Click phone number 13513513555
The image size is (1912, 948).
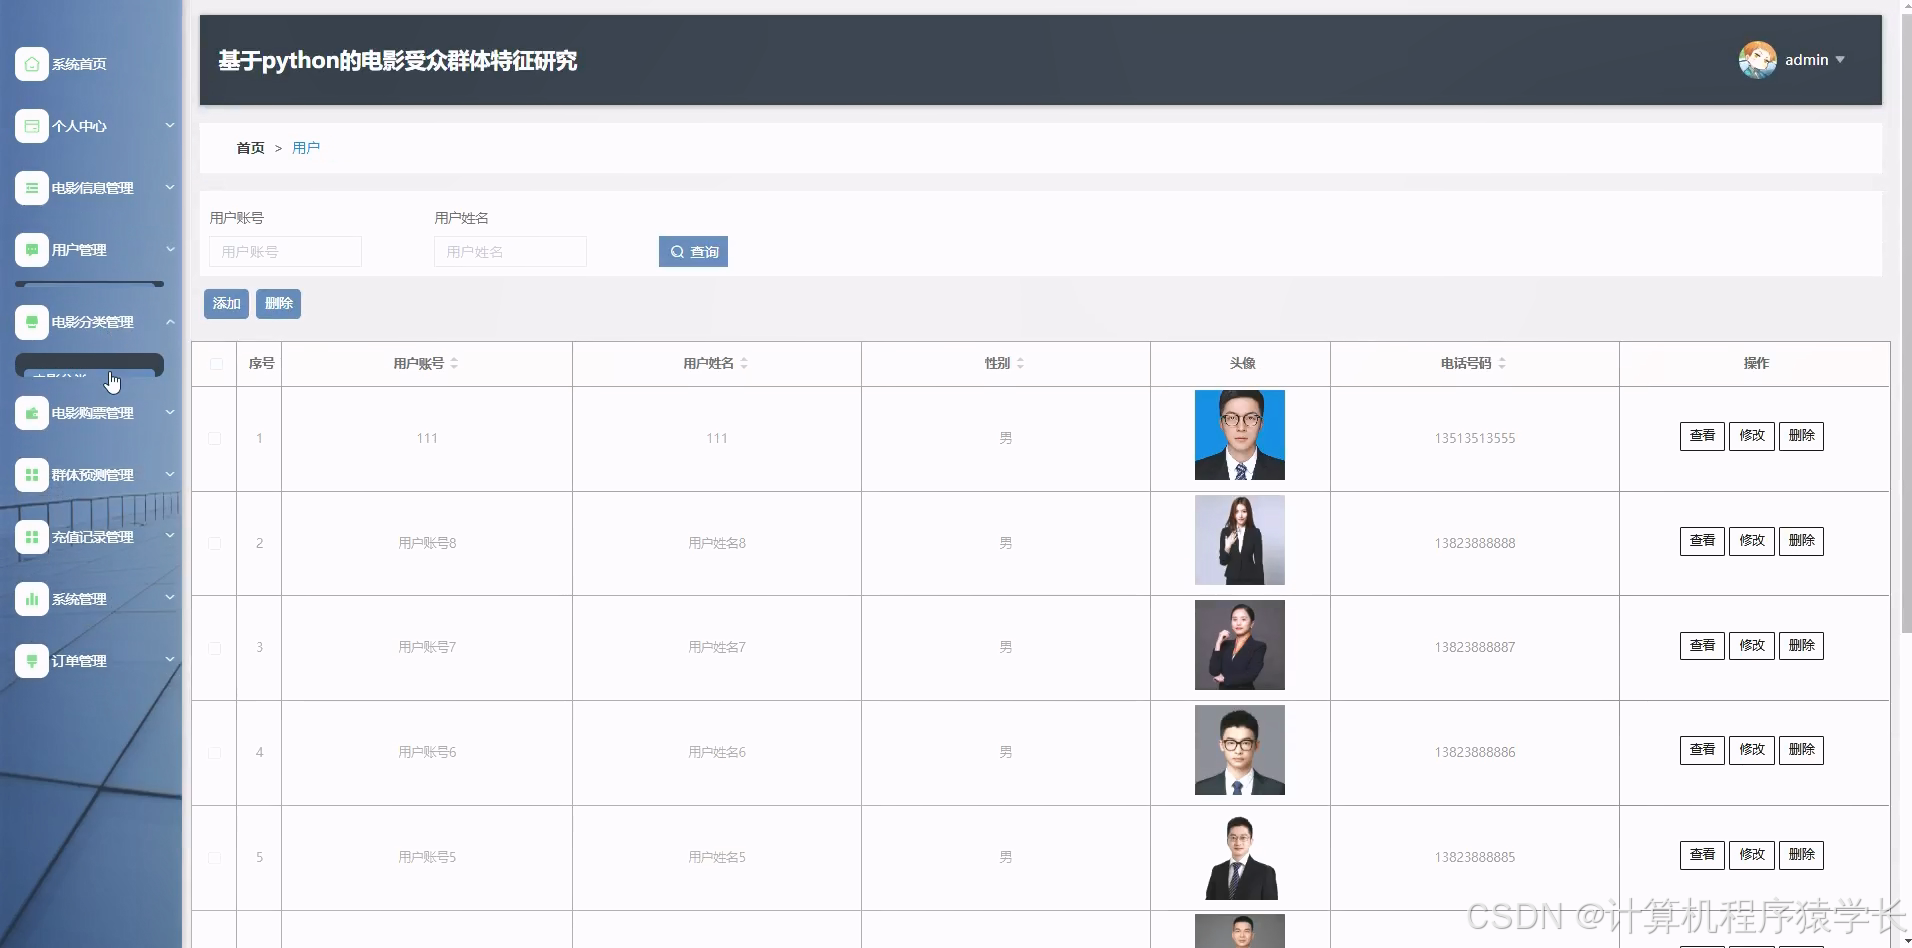(1475, 438)
